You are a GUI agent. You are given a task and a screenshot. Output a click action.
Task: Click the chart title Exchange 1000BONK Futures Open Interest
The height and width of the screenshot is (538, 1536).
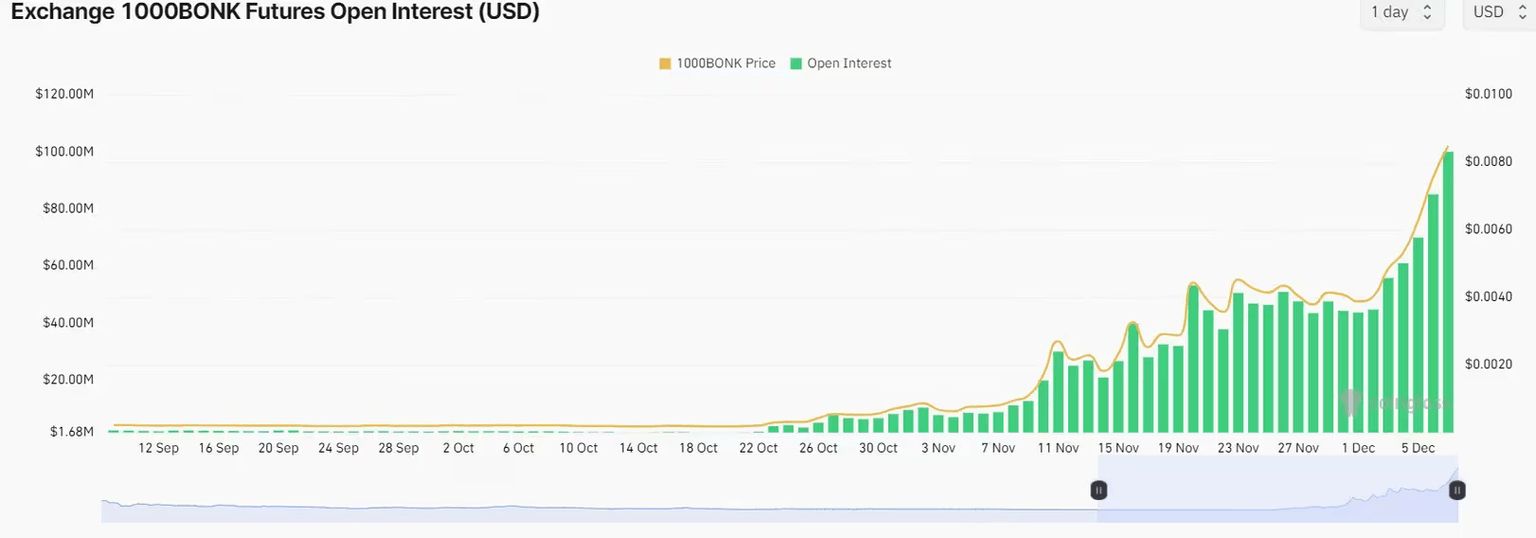(275, 13)
